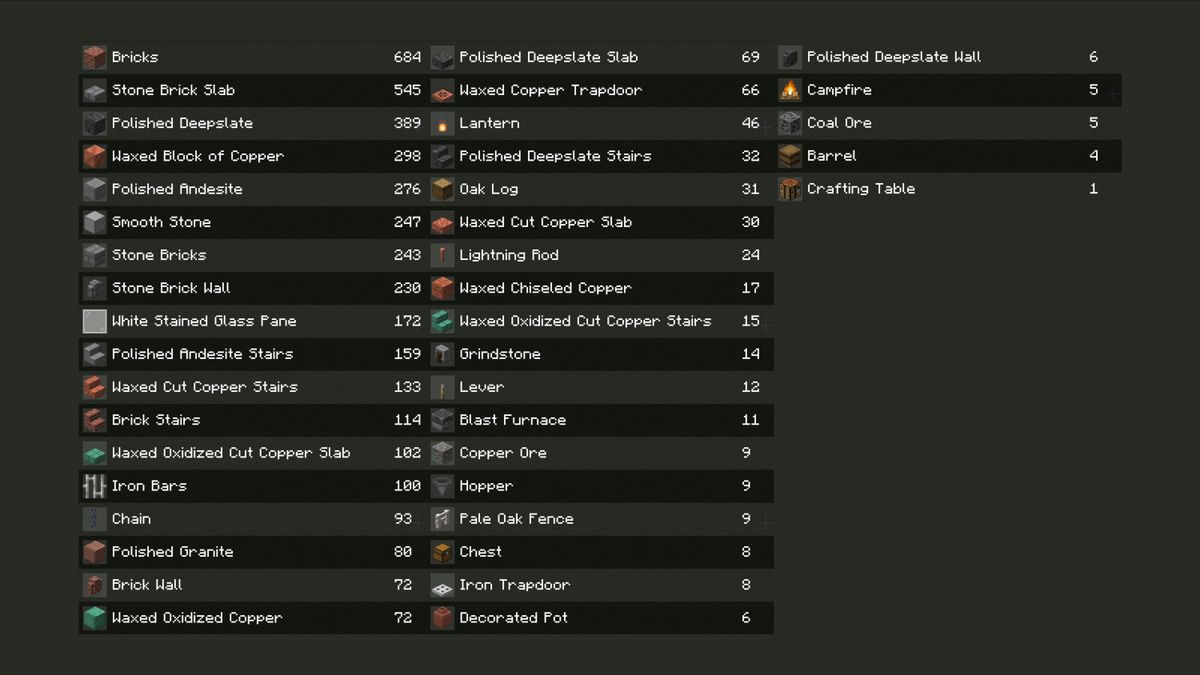Click the Hopper icon

pyautogui.click(x=442, y=486)
